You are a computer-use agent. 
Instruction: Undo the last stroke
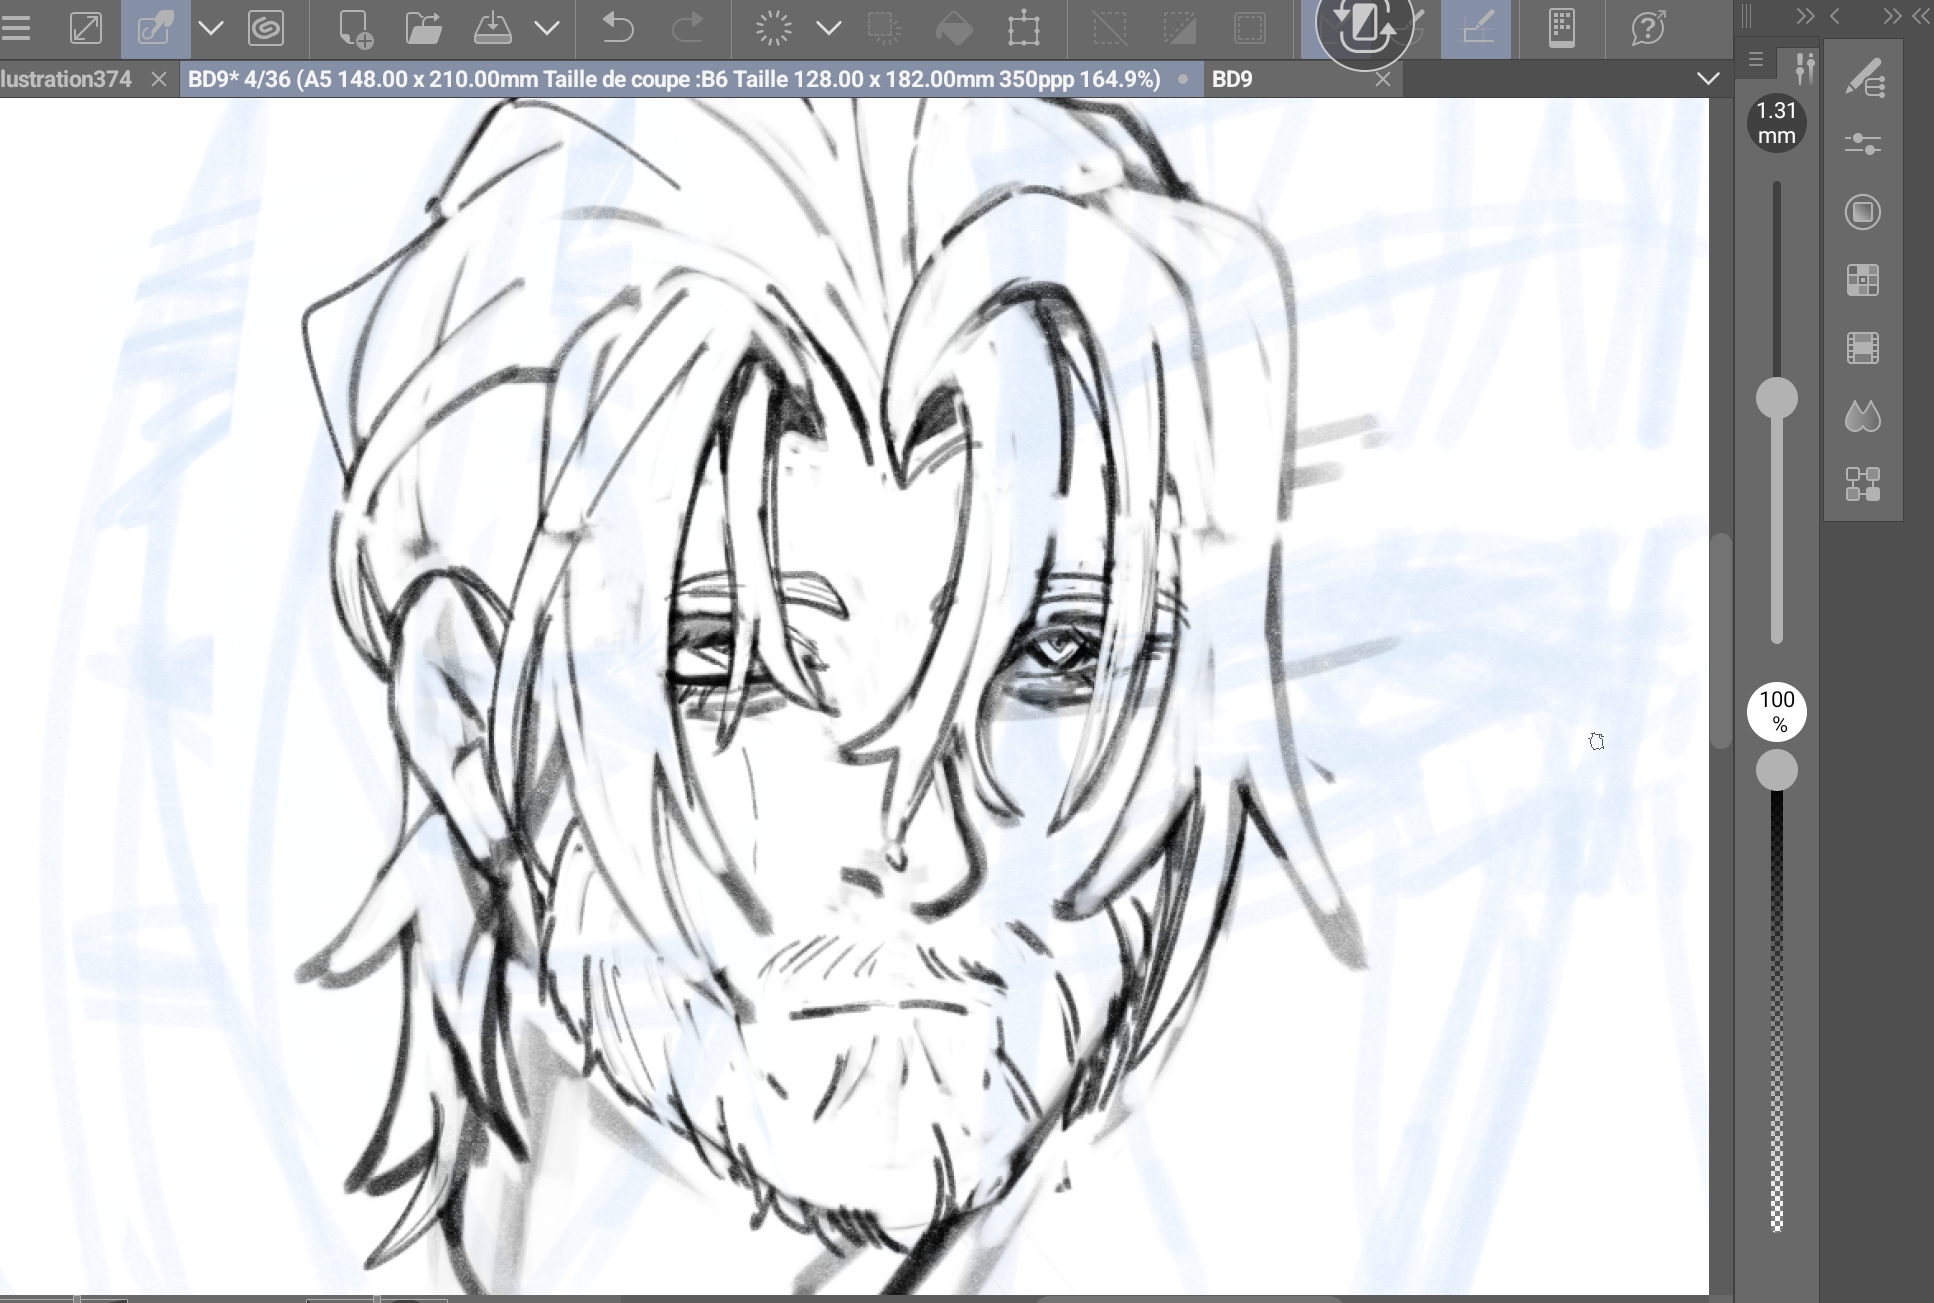(x=618, y=27)
